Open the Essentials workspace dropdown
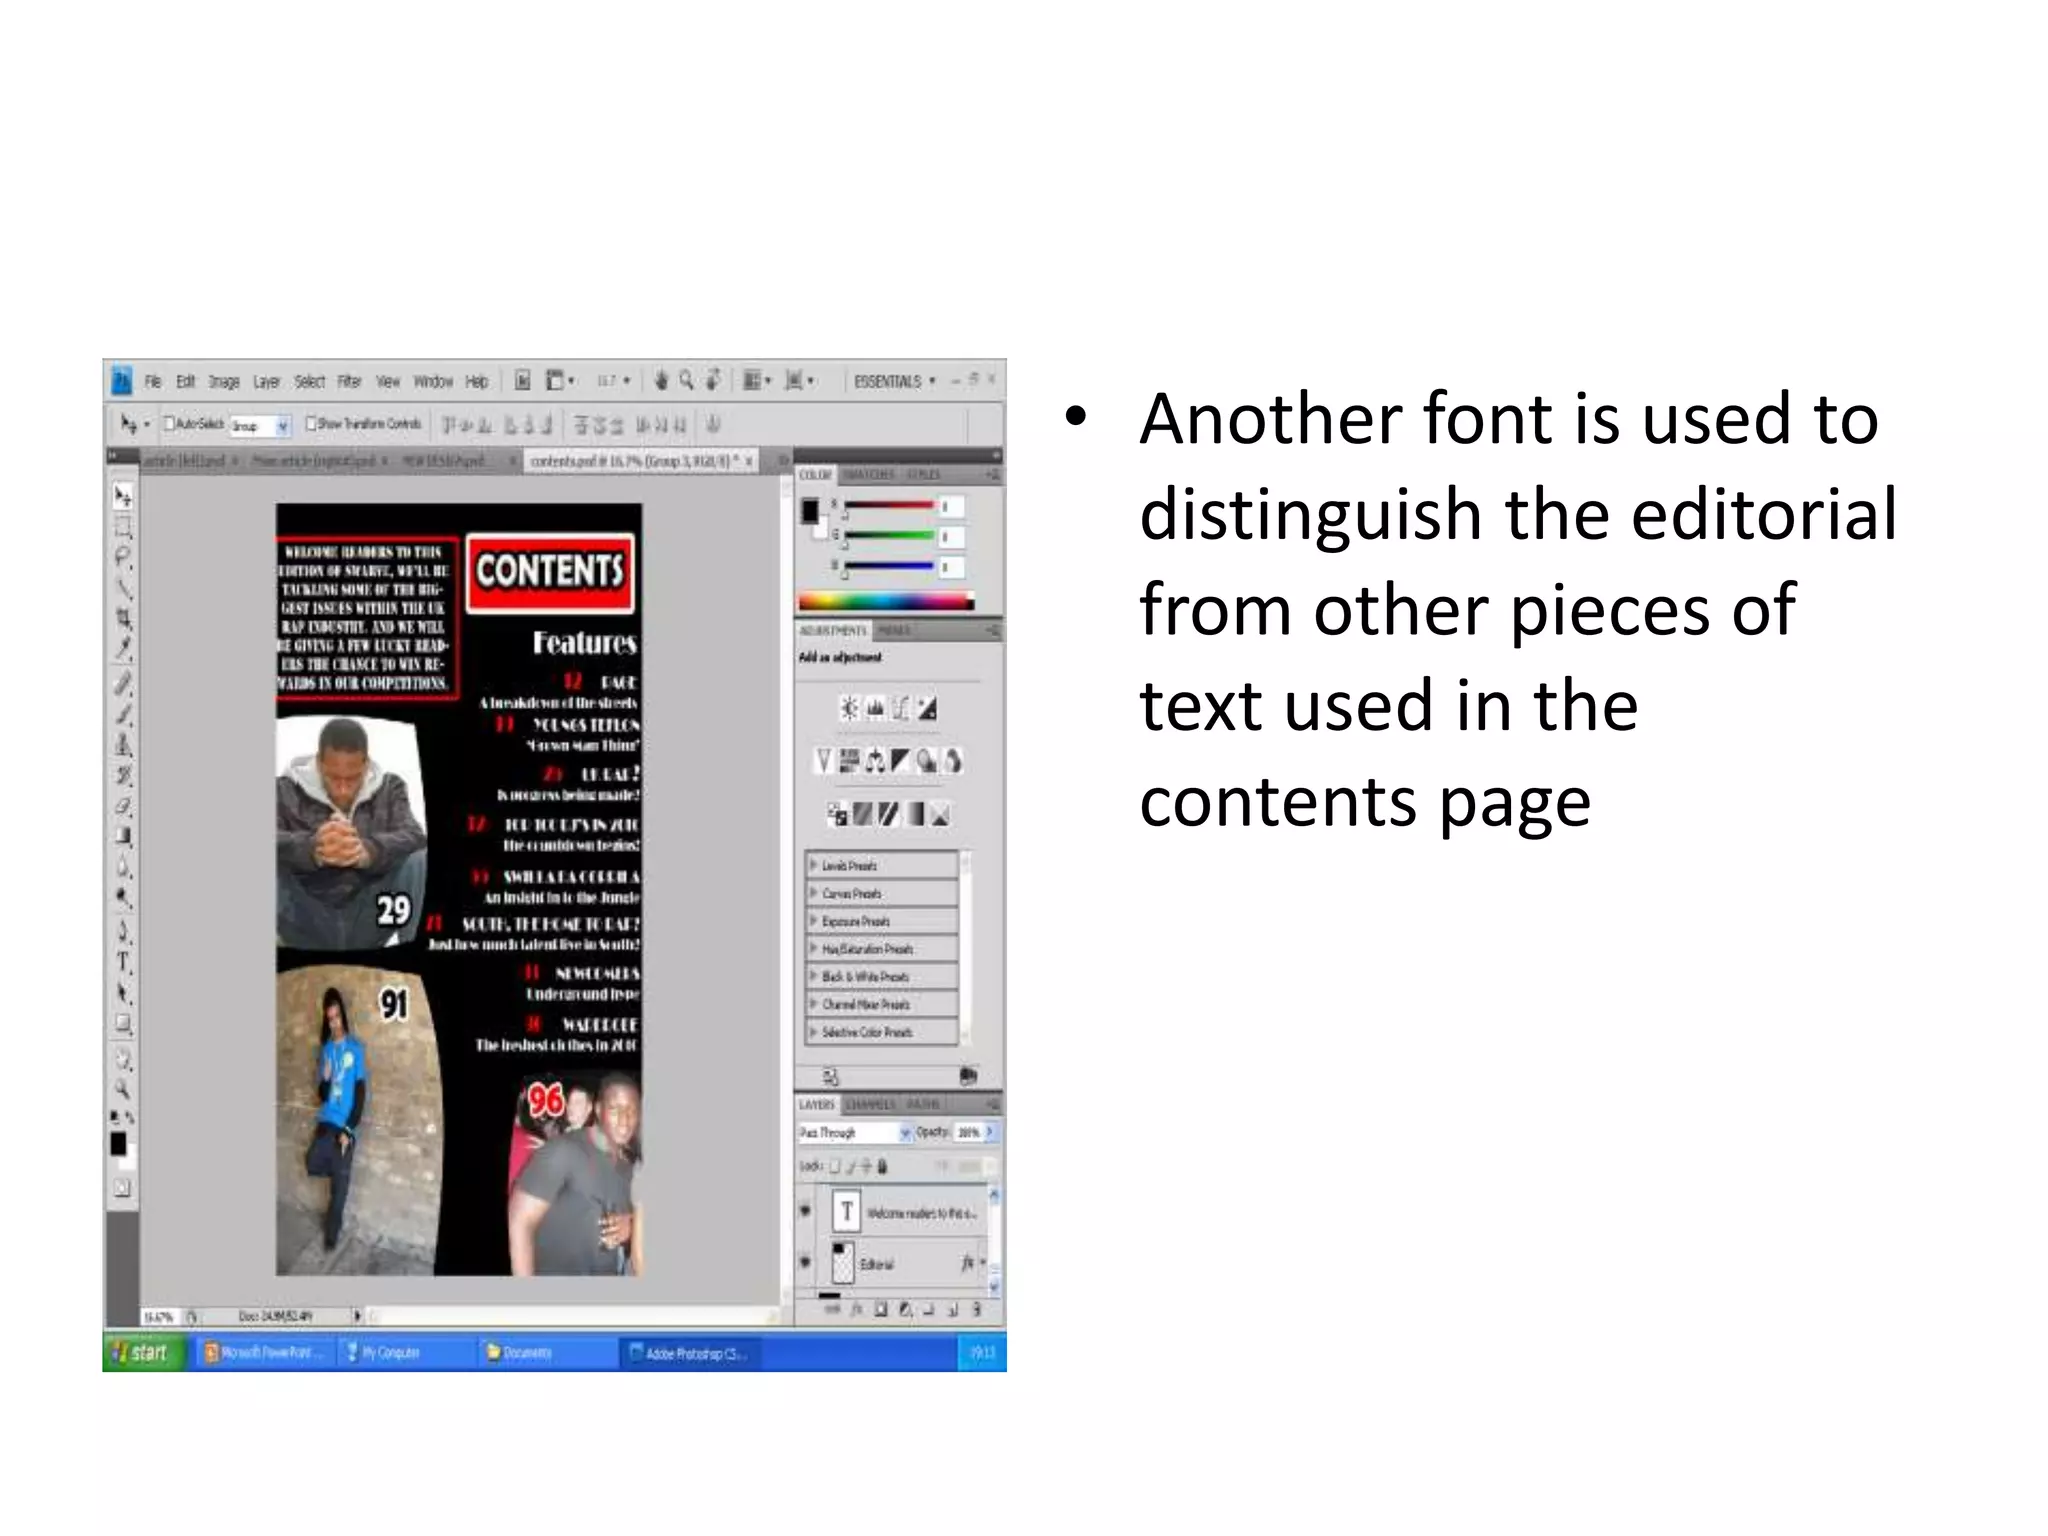 (x=895, y=381)
